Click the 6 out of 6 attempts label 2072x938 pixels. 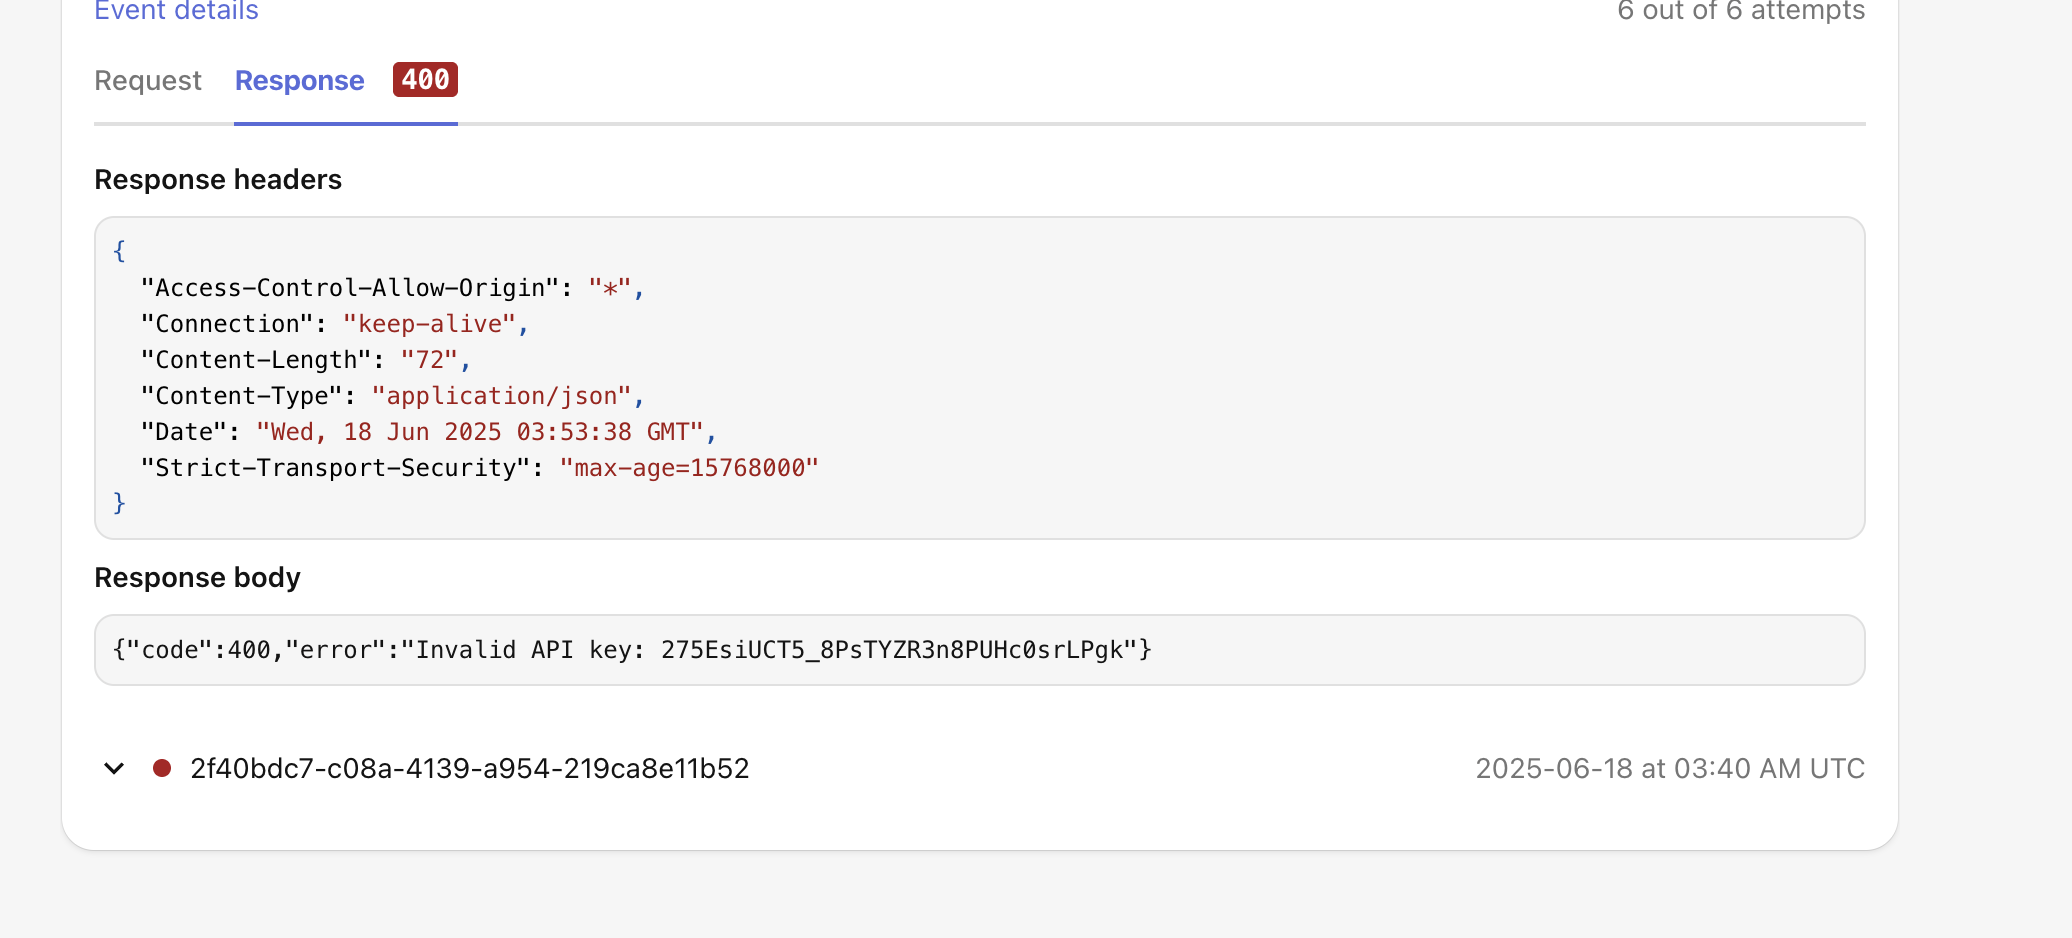[x=1741, y=12]
